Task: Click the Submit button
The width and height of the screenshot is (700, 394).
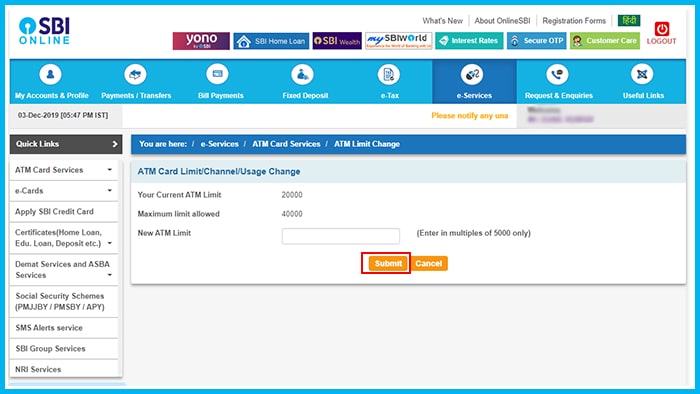Action: pyautogui.click(x=388, y=263)
